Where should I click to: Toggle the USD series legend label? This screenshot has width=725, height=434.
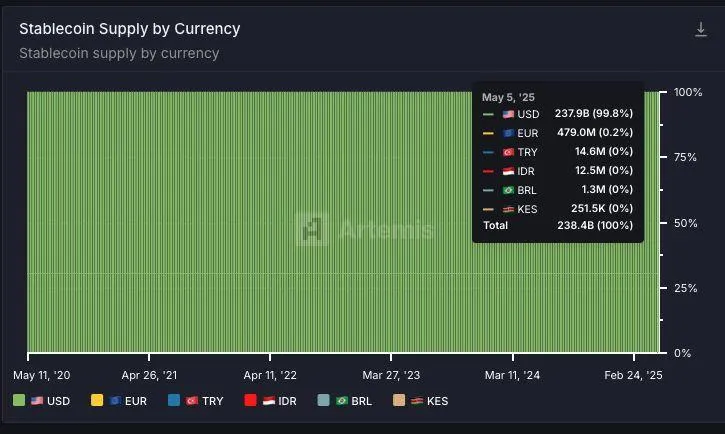(x=58, y=401)
